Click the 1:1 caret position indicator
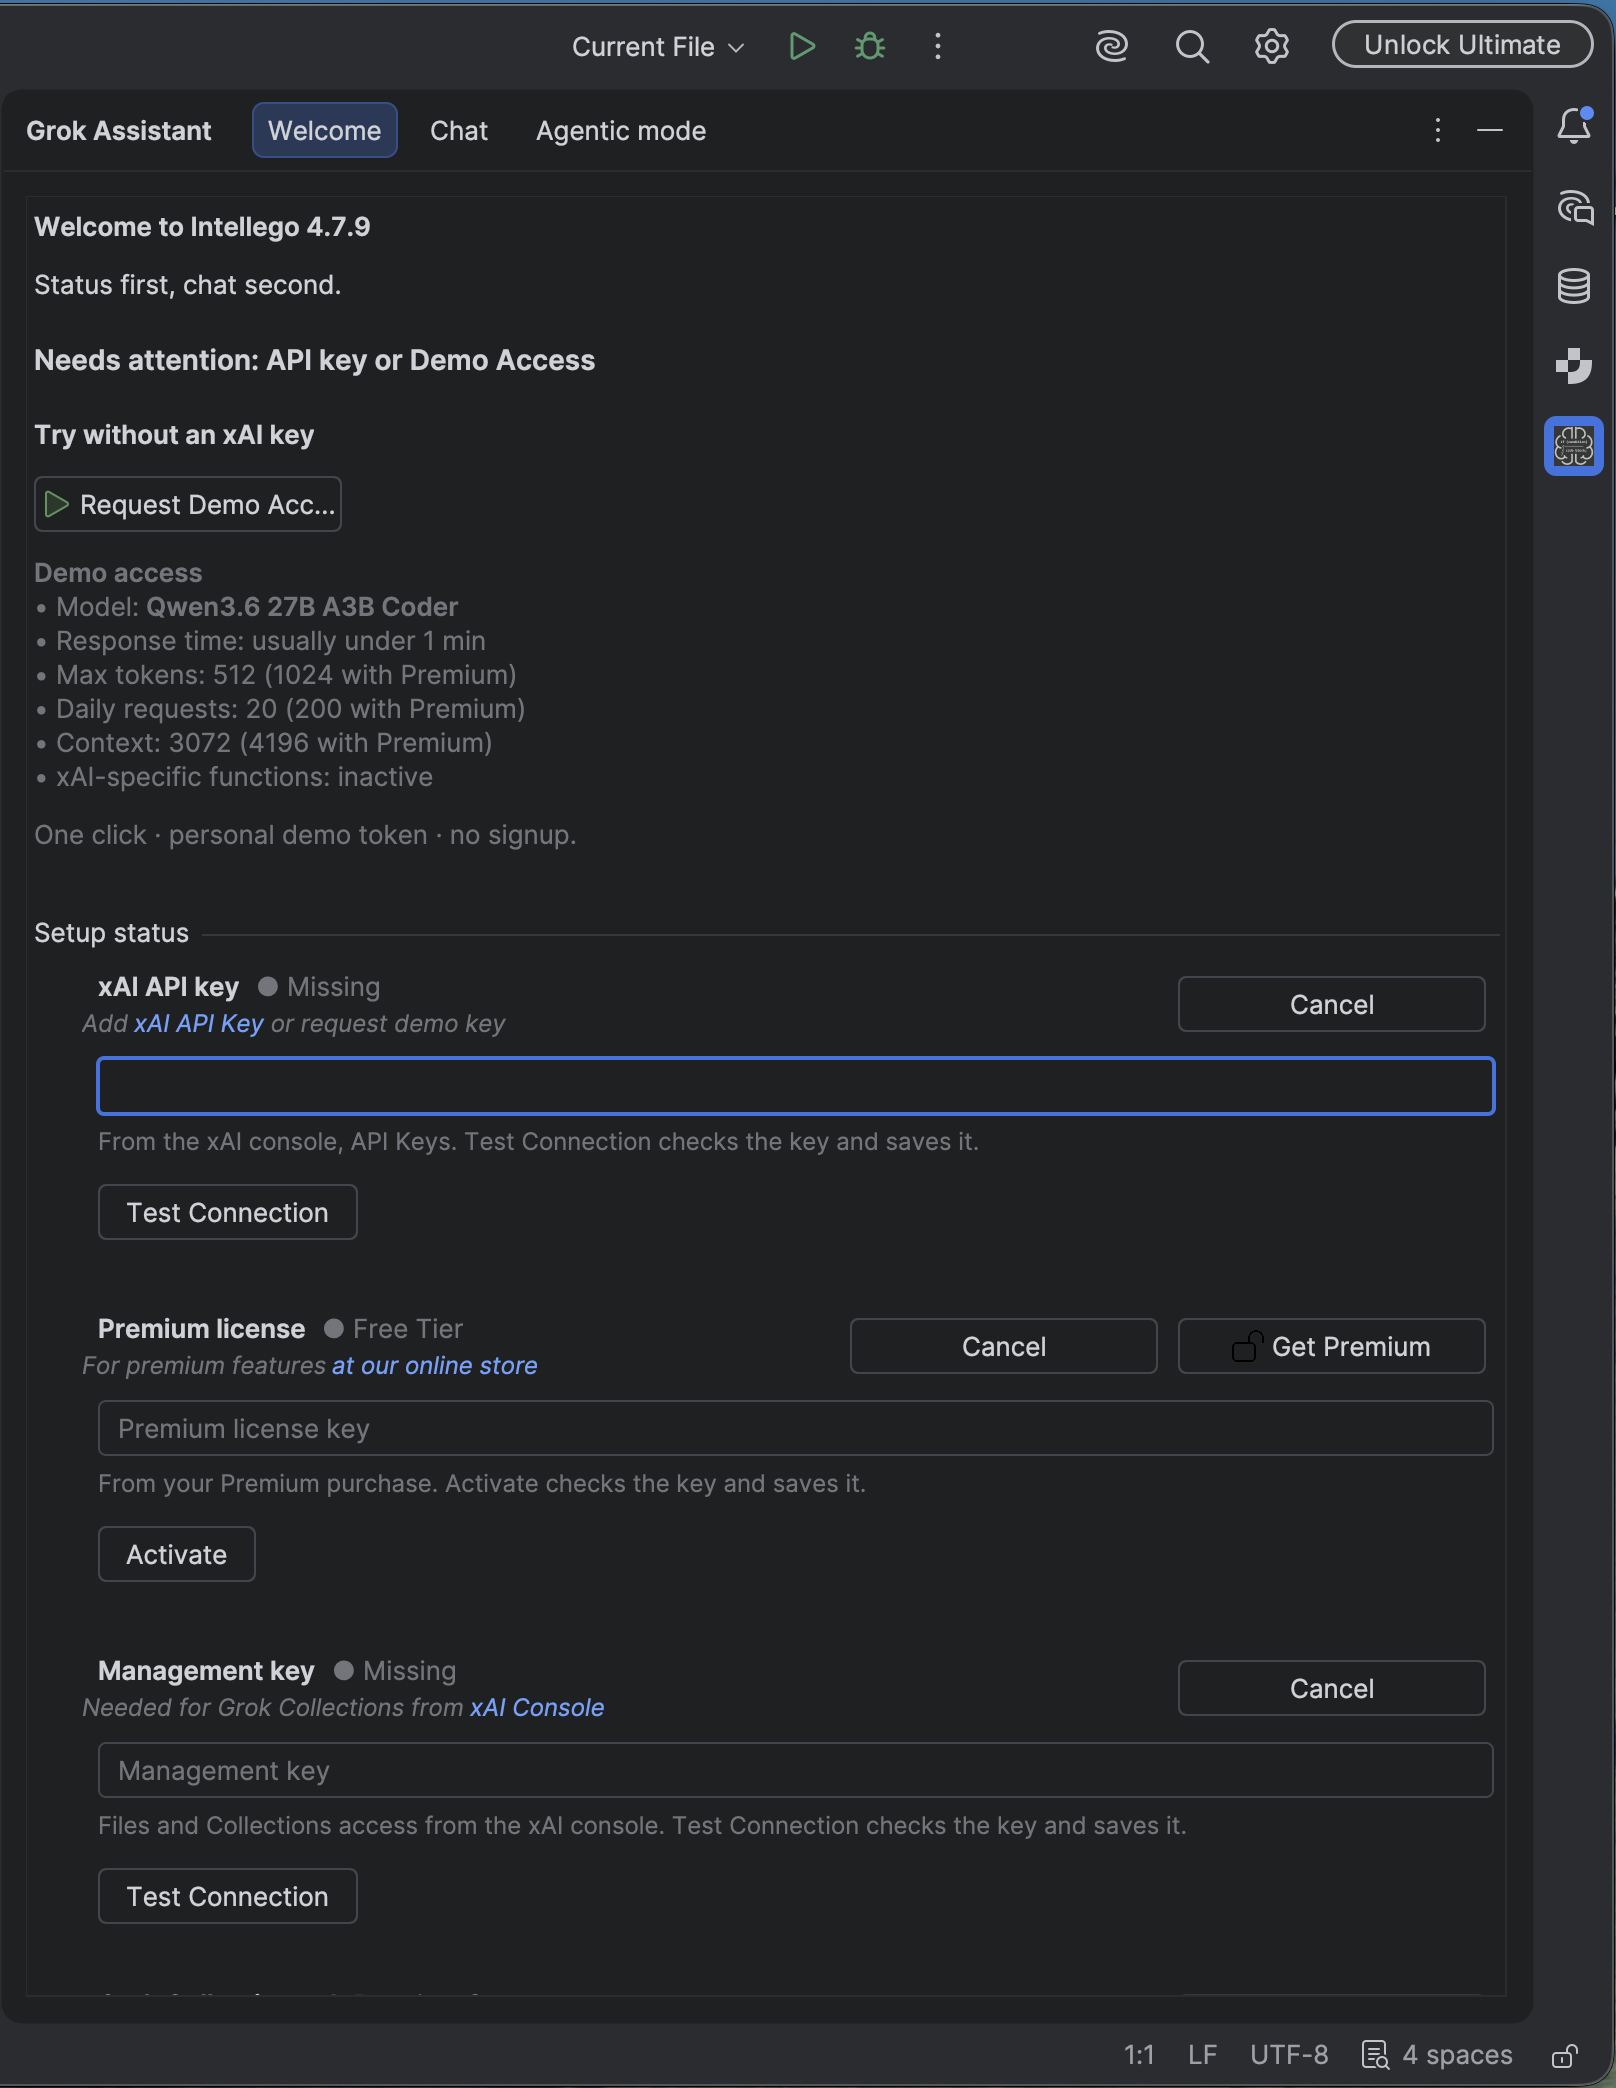Image resolution: width=1616 pixels, height=2088 pixels. pyautogui.click(x=1139, y=2055)
